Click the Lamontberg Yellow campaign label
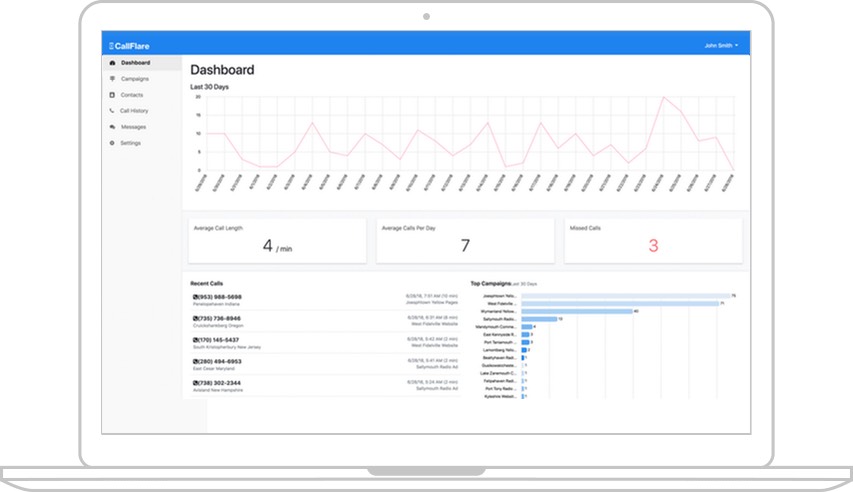Screen dimensions: 853x492 click(499, 350)
